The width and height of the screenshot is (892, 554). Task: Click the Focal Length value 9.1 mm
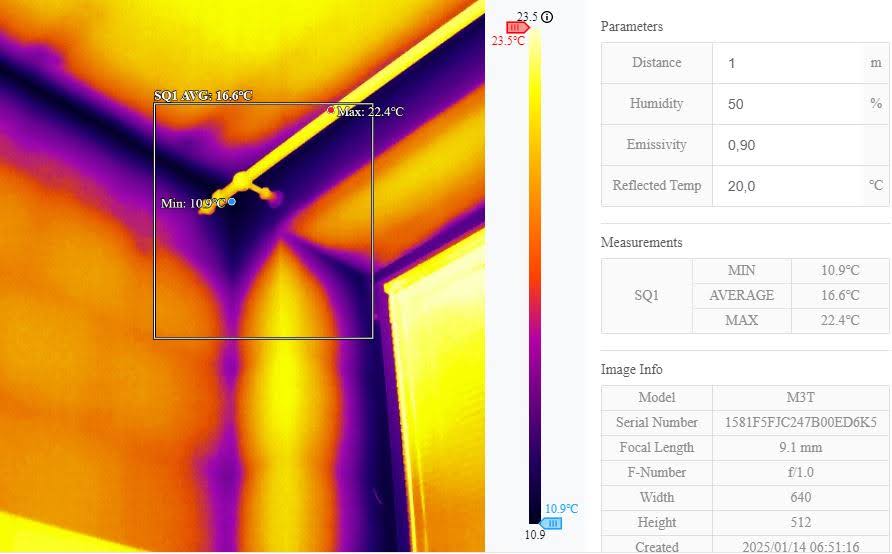(x=800, y=447)
